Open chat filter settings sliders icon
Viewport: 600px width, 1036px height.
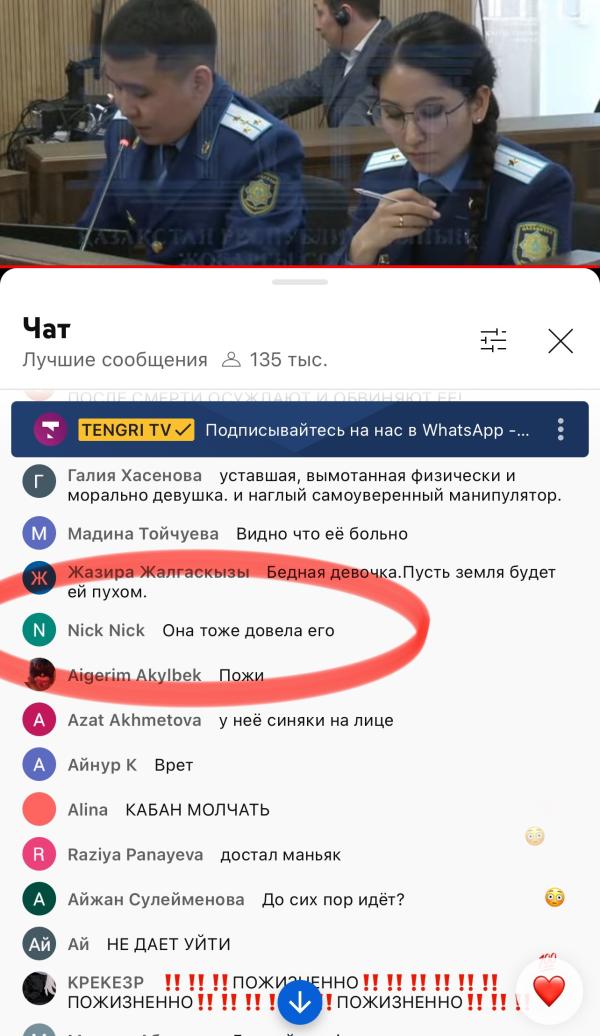point(493,341)
